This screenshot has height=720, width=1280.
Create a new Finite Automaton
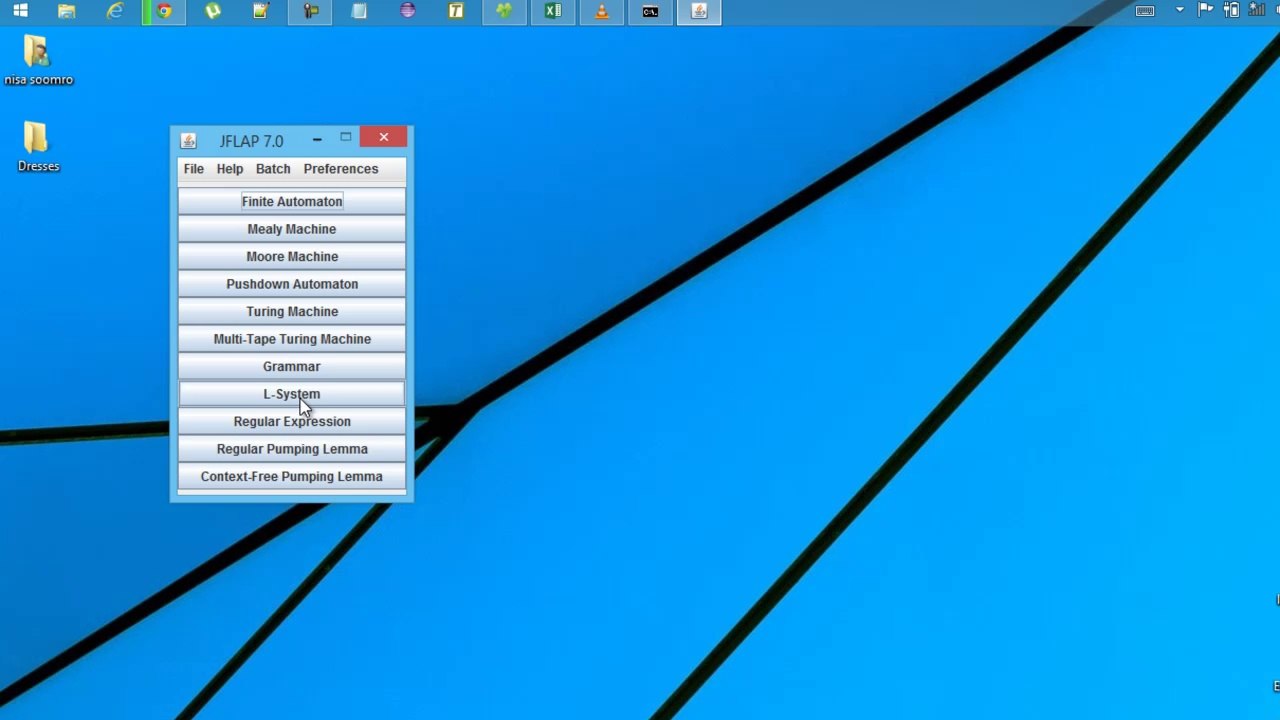pos(292,202)
